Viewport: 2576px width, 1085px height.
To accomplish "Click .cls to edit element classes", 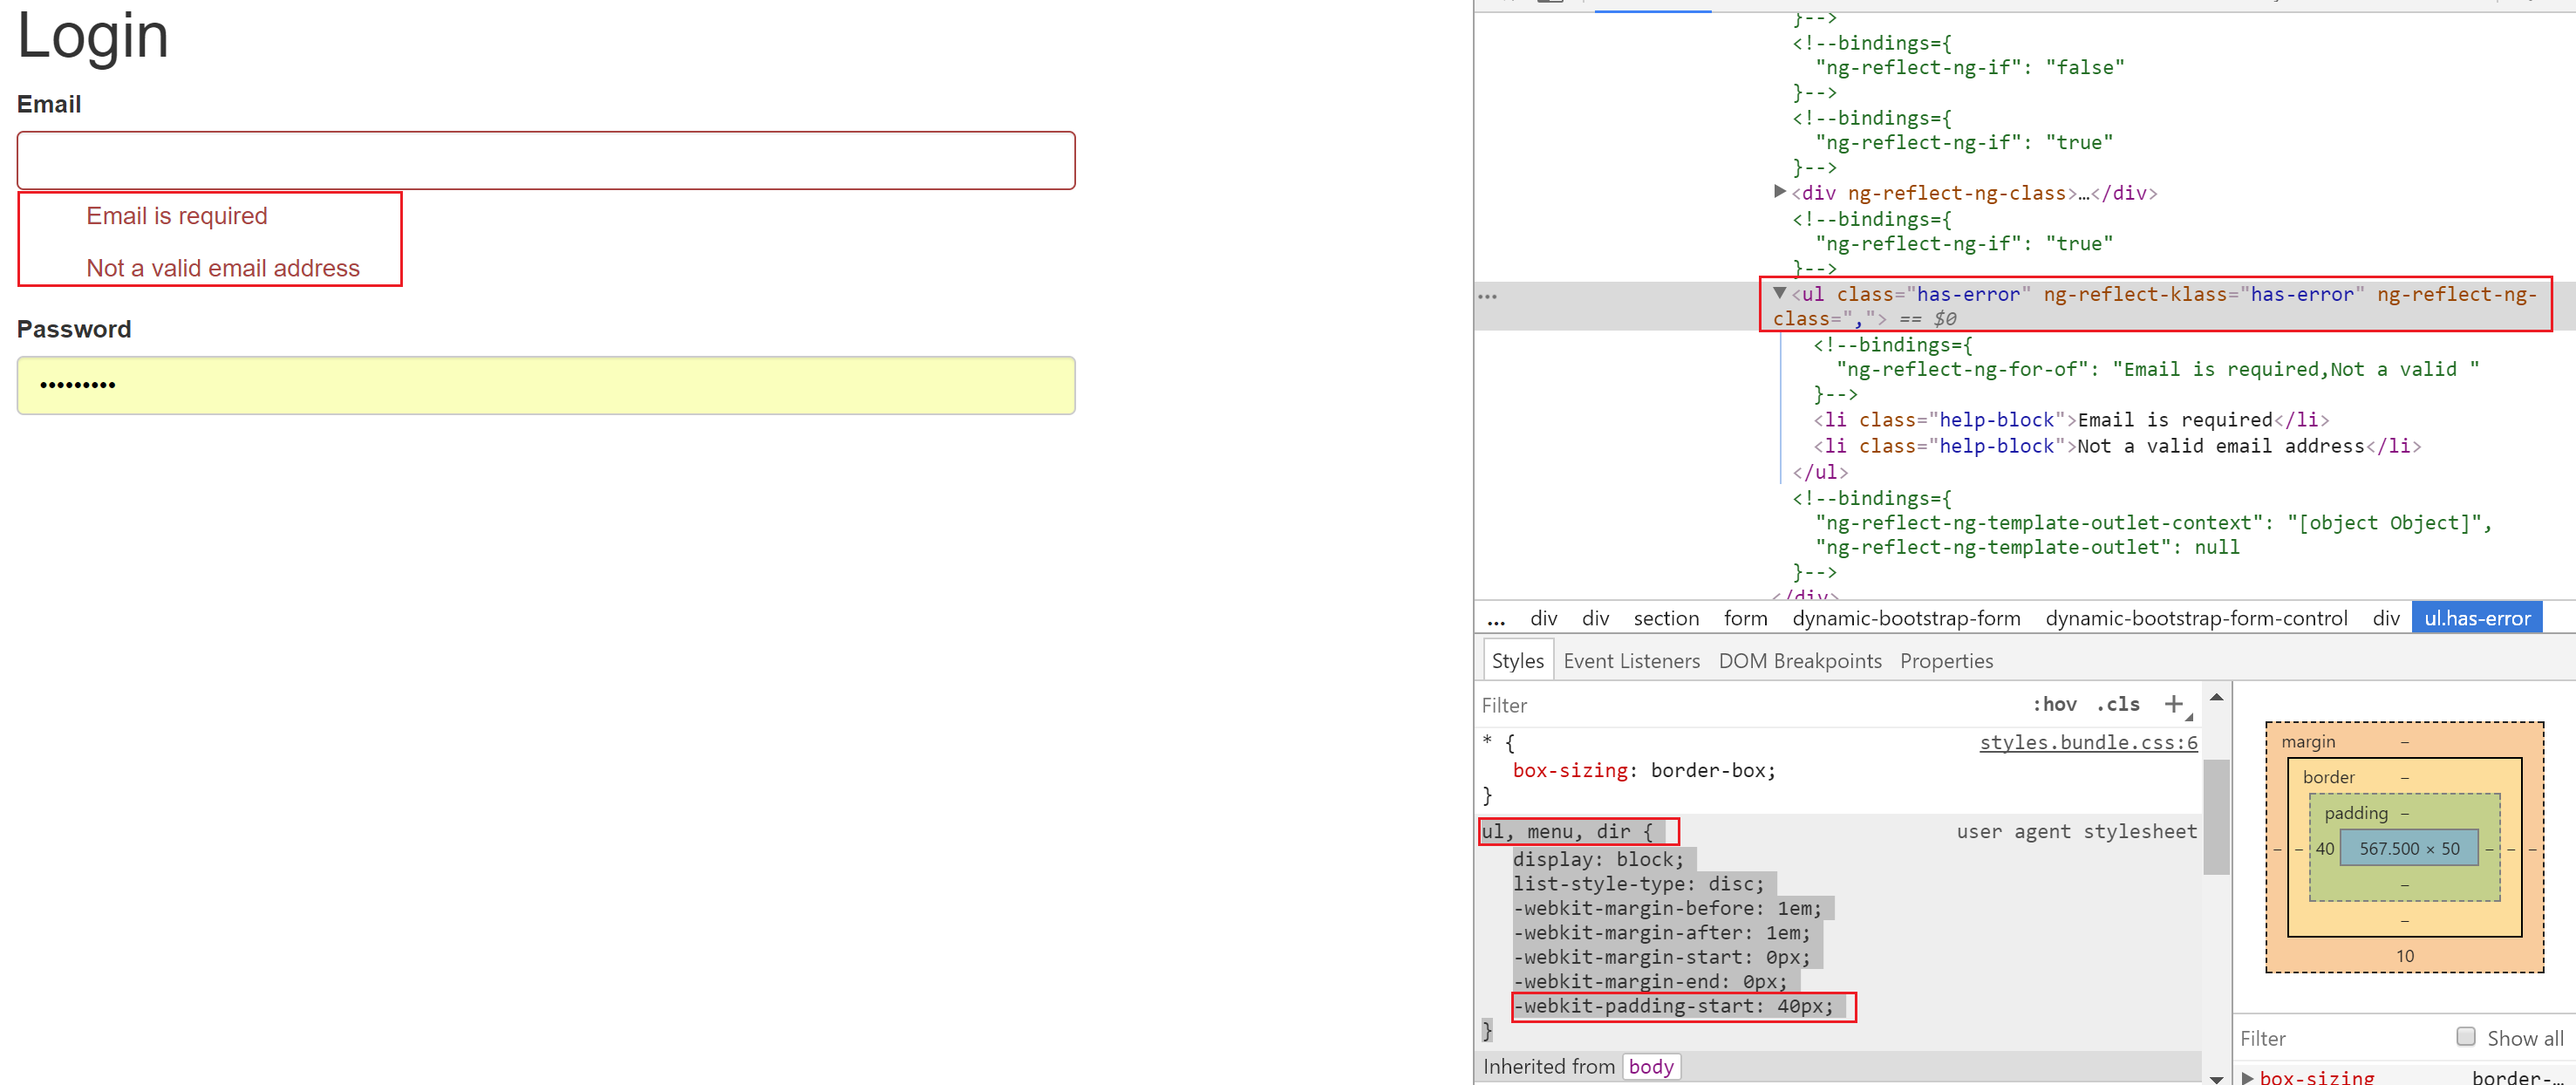I will [x=2117, y=704].
